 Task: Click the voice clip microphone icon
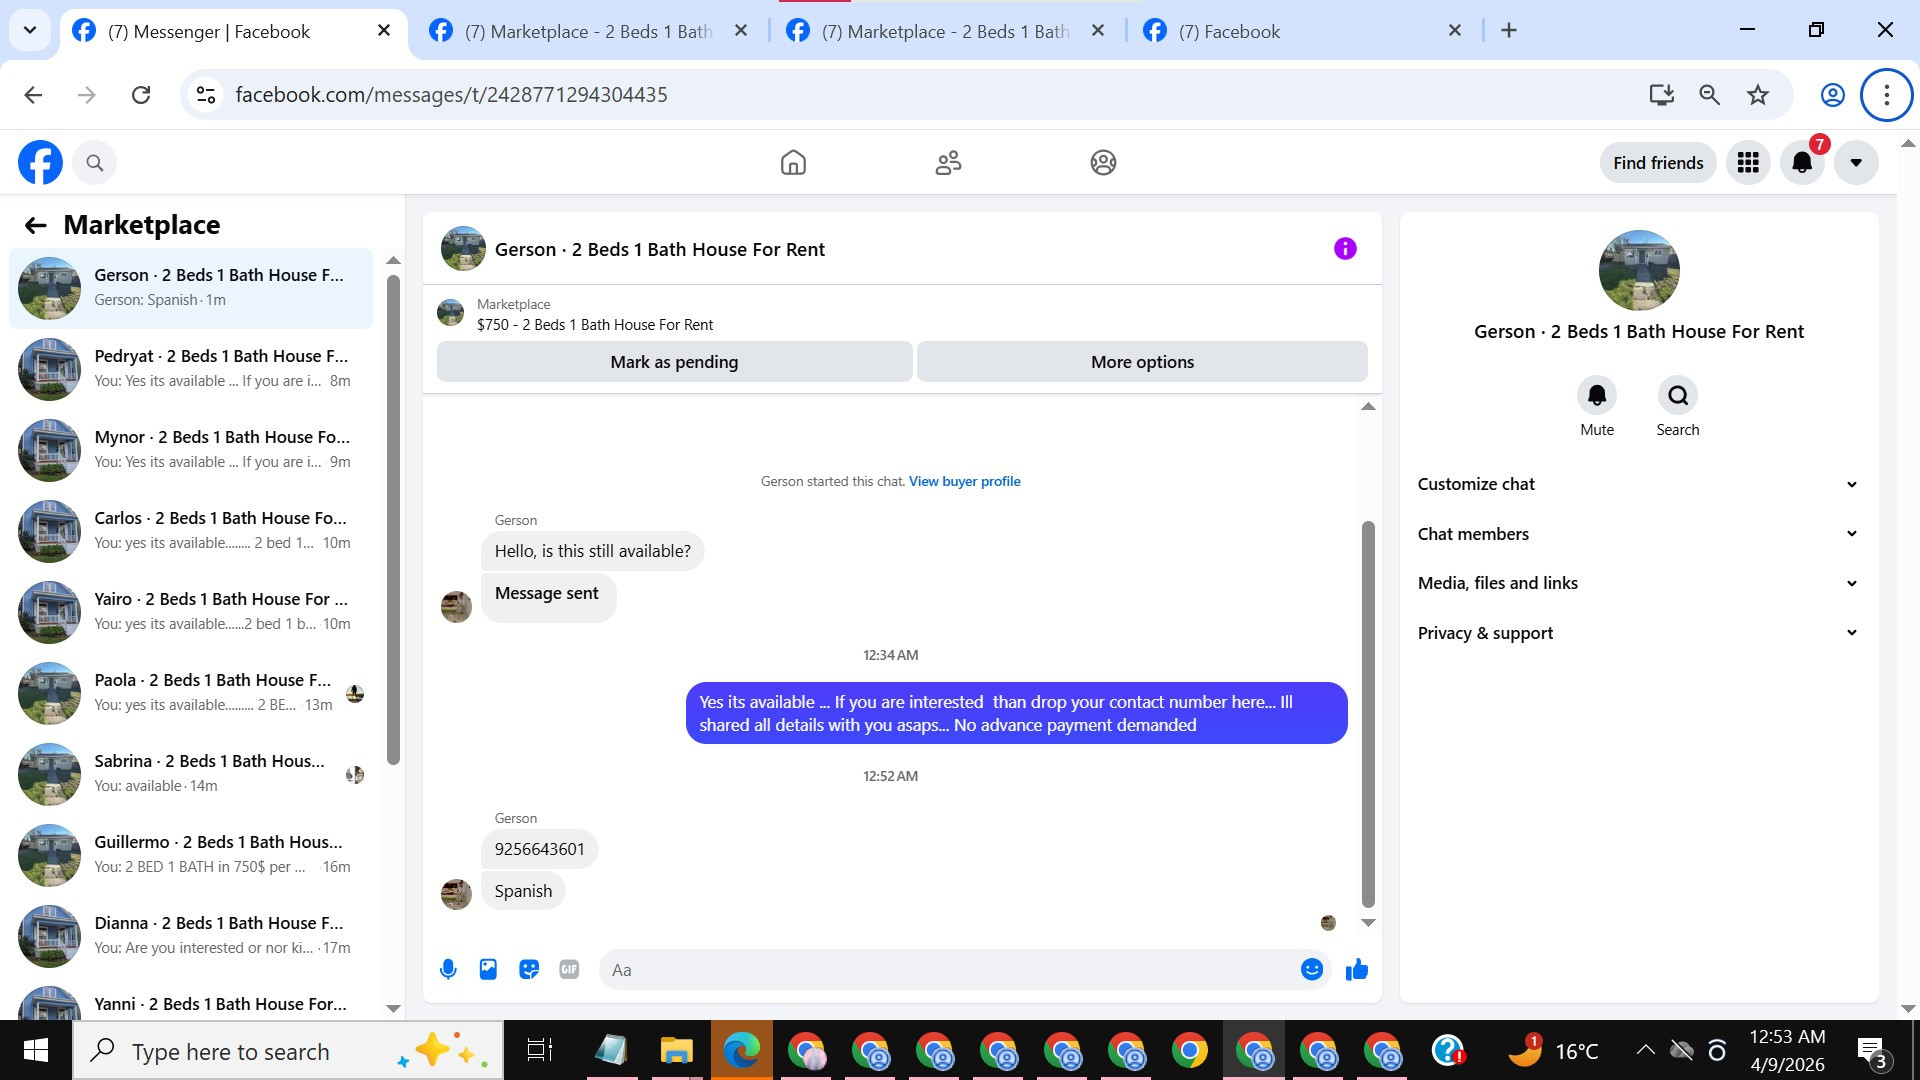point(448,969)
